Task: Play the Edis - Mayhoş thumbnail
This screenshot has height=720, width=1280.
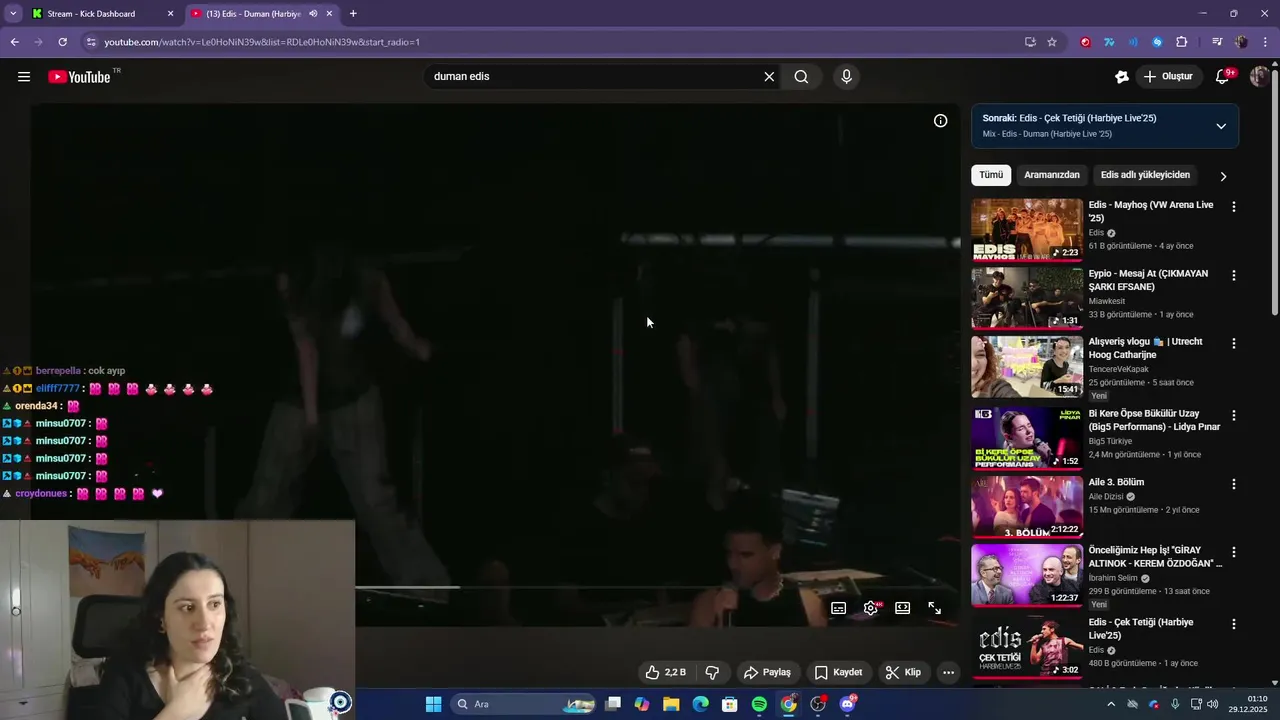Action: (x=1027, y=229)
